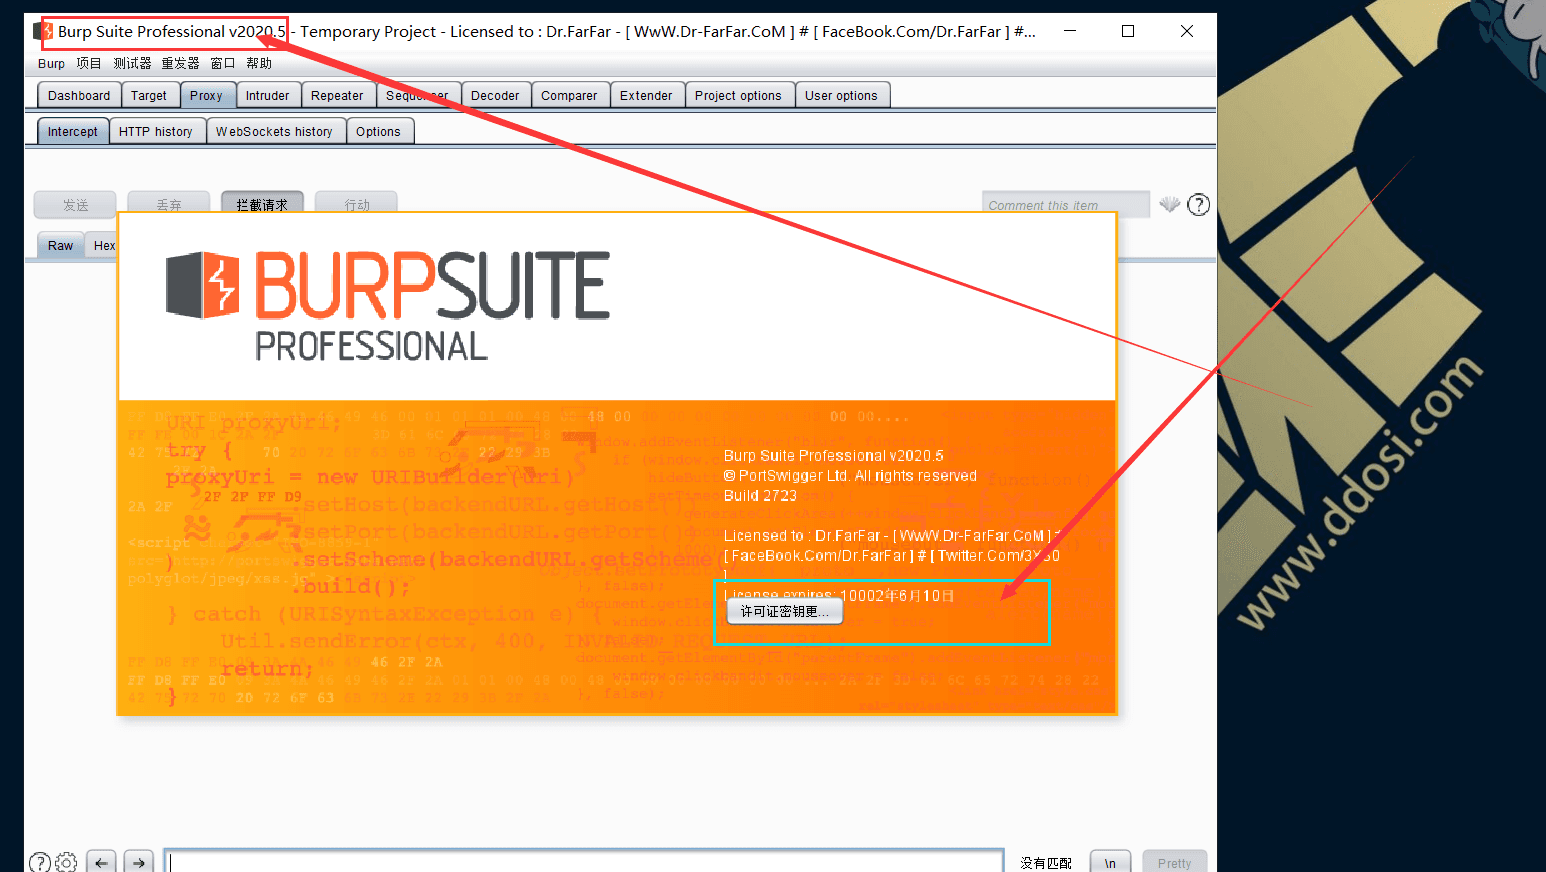Select the Raw message view tab
The width and height of the screenshot is (1546, 872).
coord(60,246)
